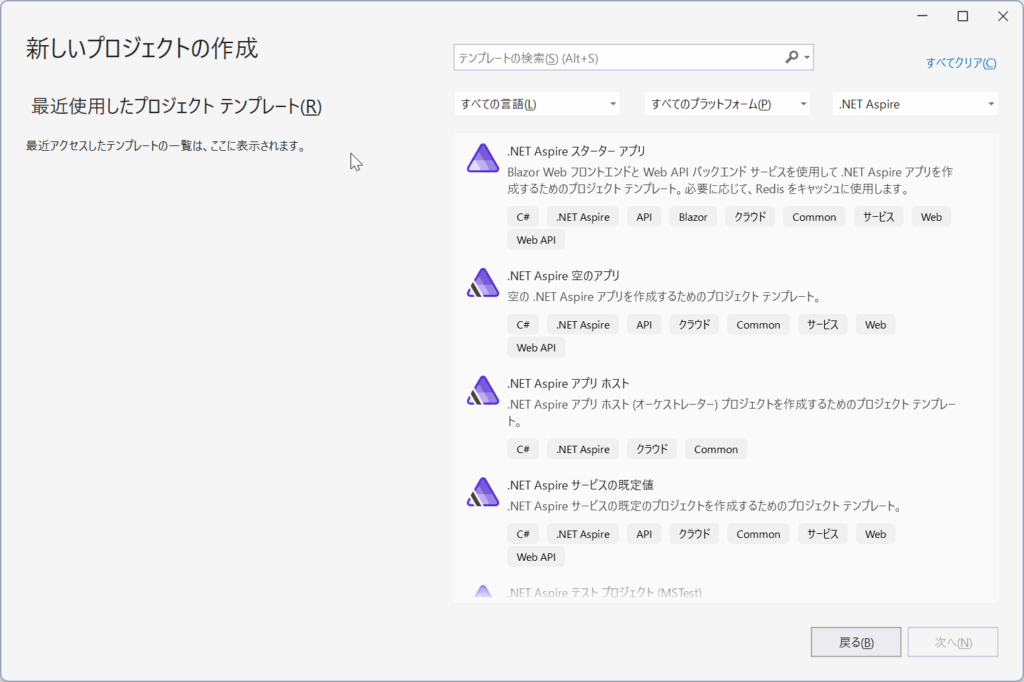Click the Common tag under アプリ ホスト
Screen dimensions: 1024x682
[716, 449]
